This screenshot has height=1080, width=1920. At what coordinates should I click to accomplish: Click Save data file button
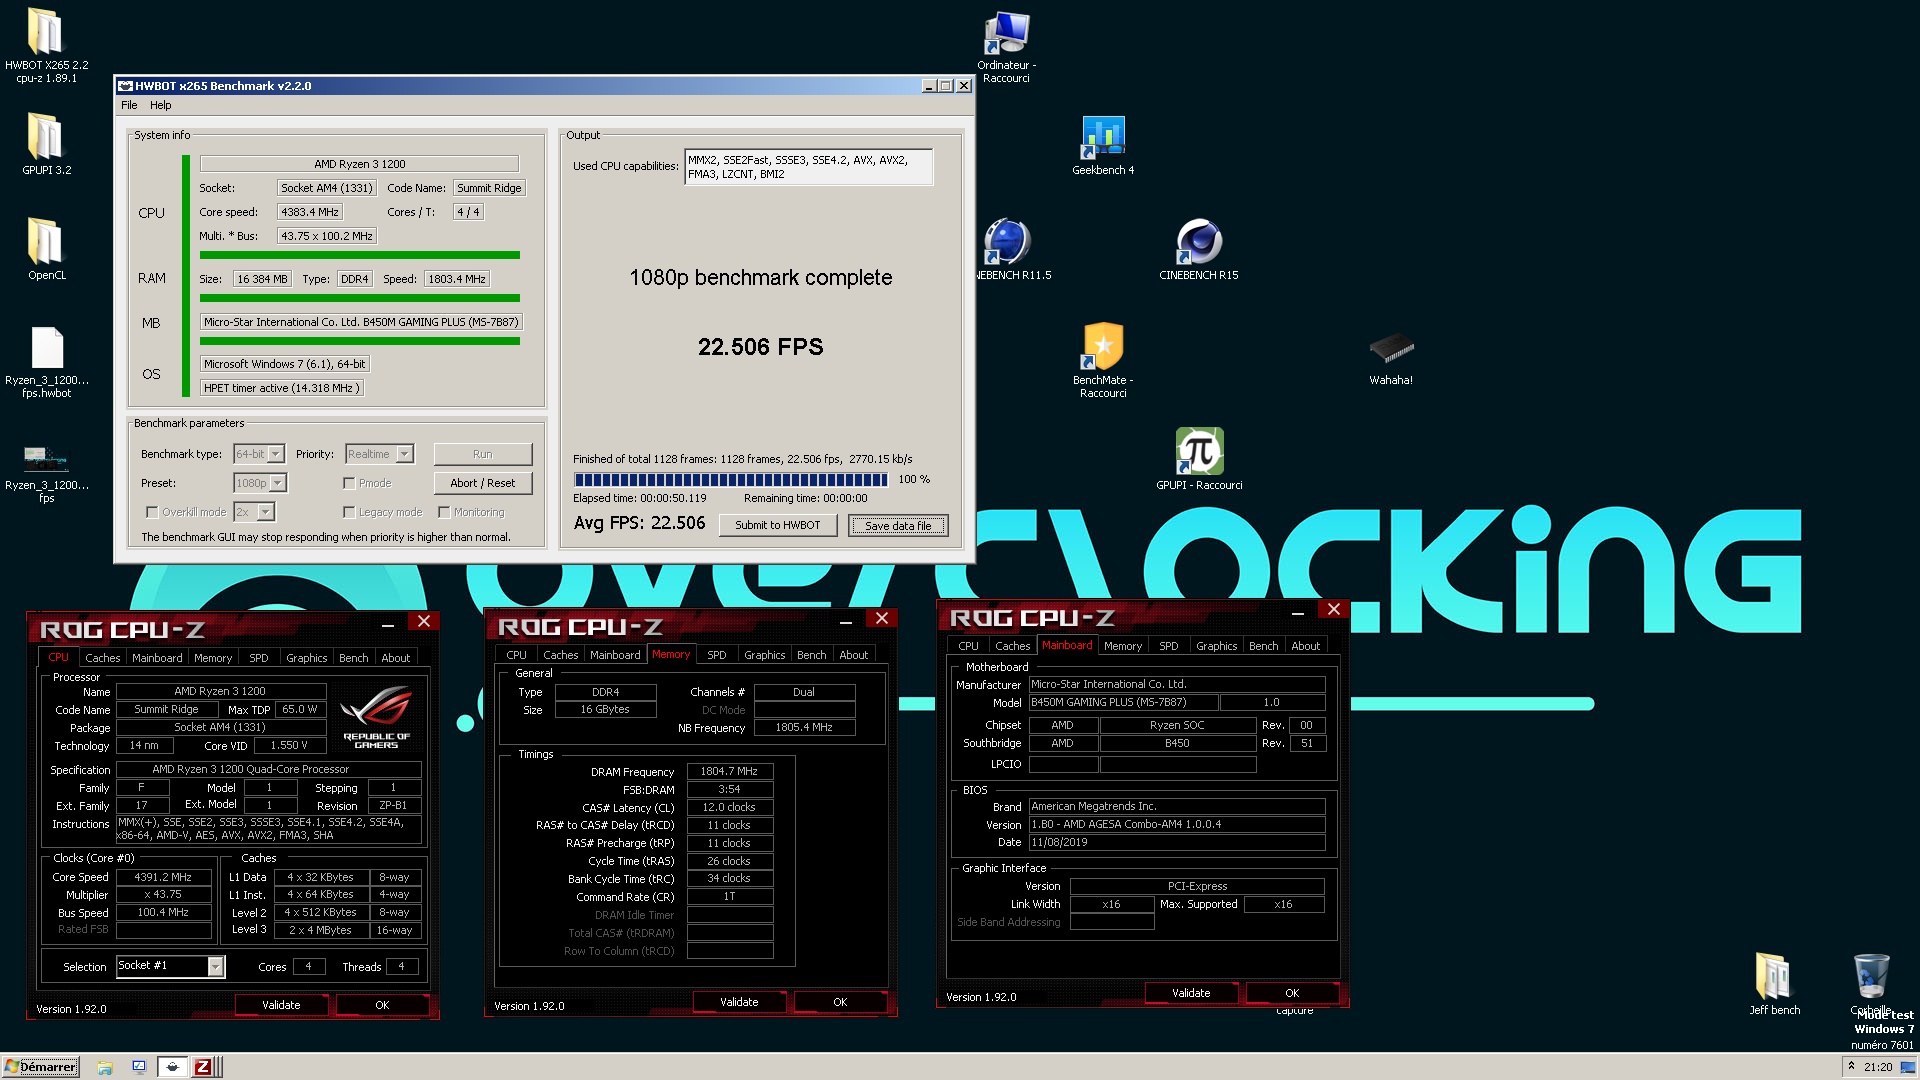[898, 525]
